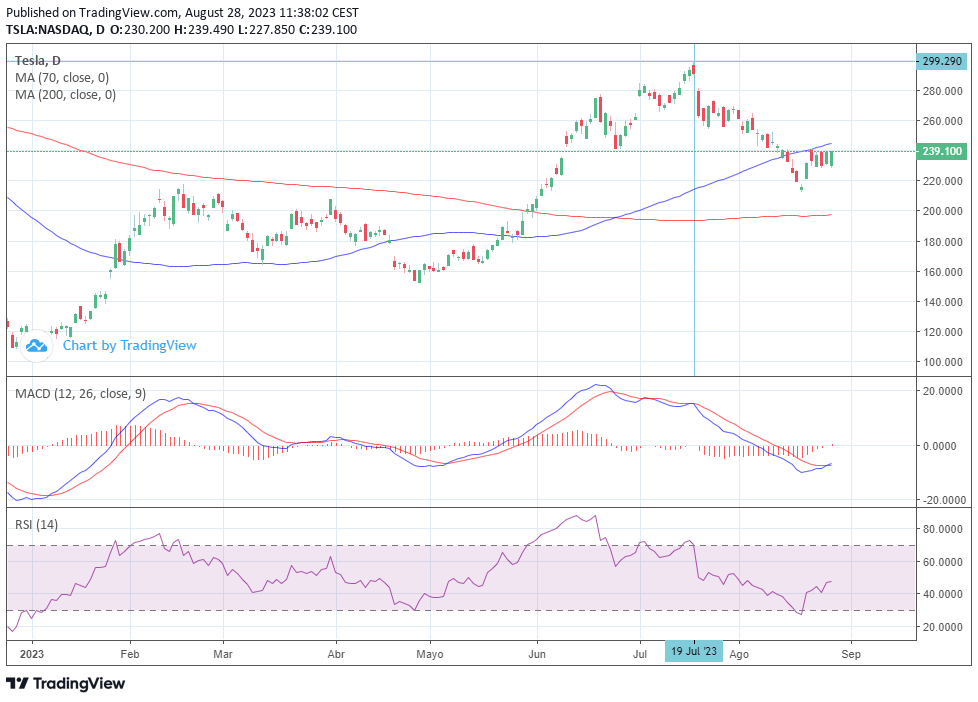Click the 'Tesla, D' chart title

[37, 61]
